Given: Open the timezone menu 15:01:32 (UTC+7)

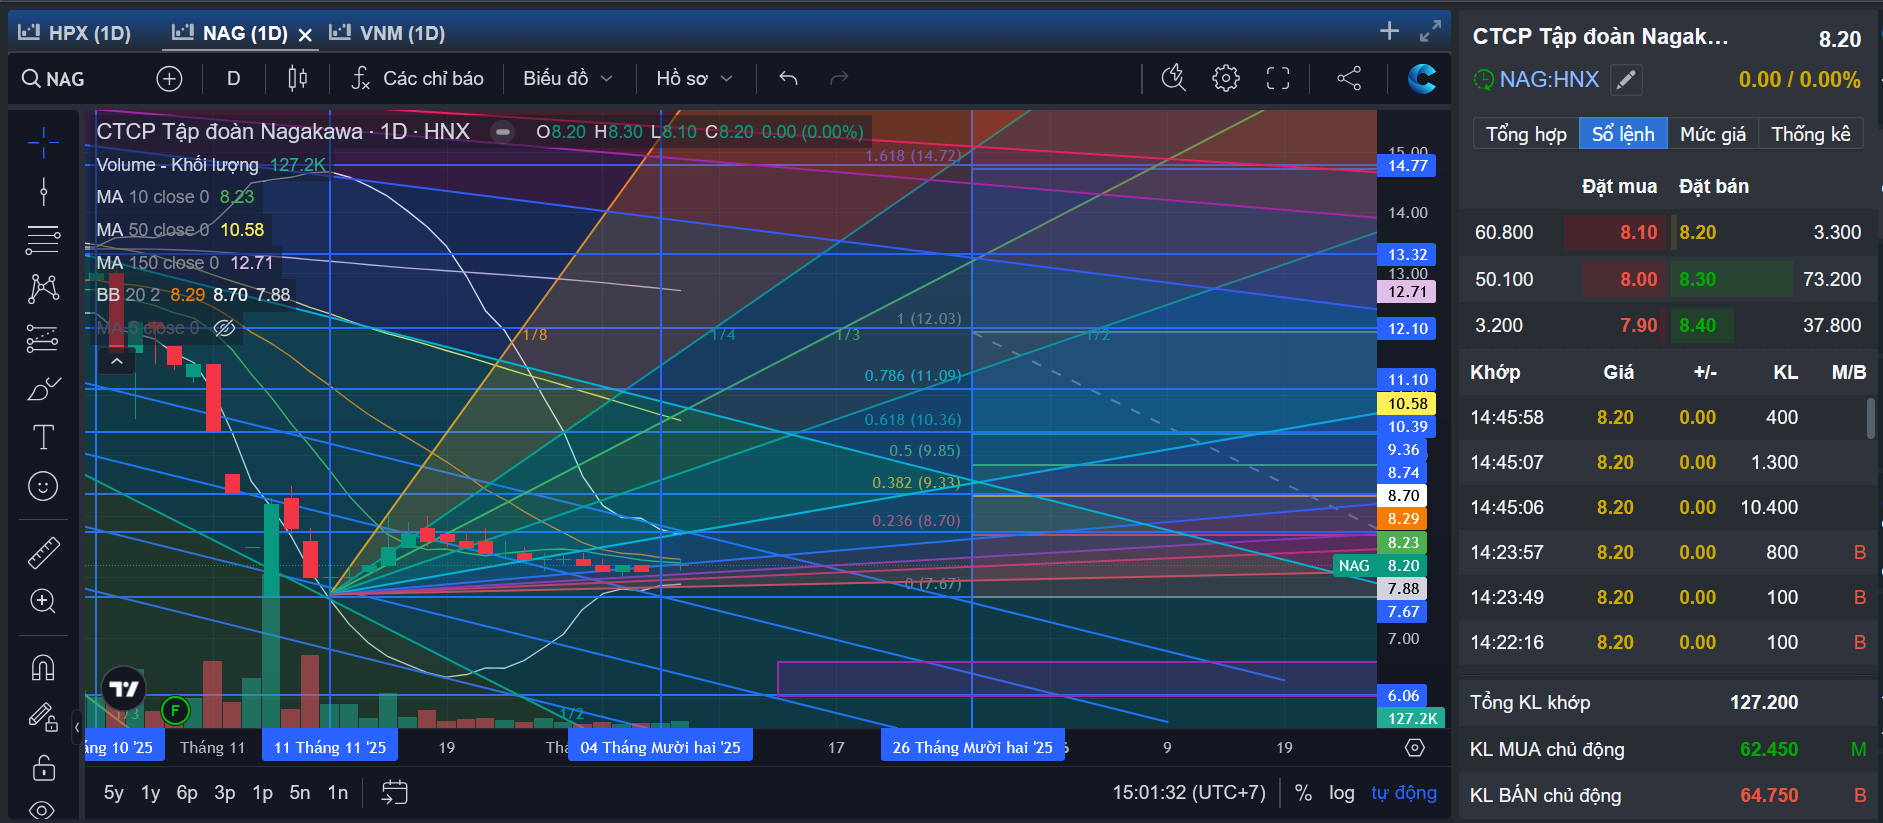Looking at the screenshot, I should [1189, 793].
